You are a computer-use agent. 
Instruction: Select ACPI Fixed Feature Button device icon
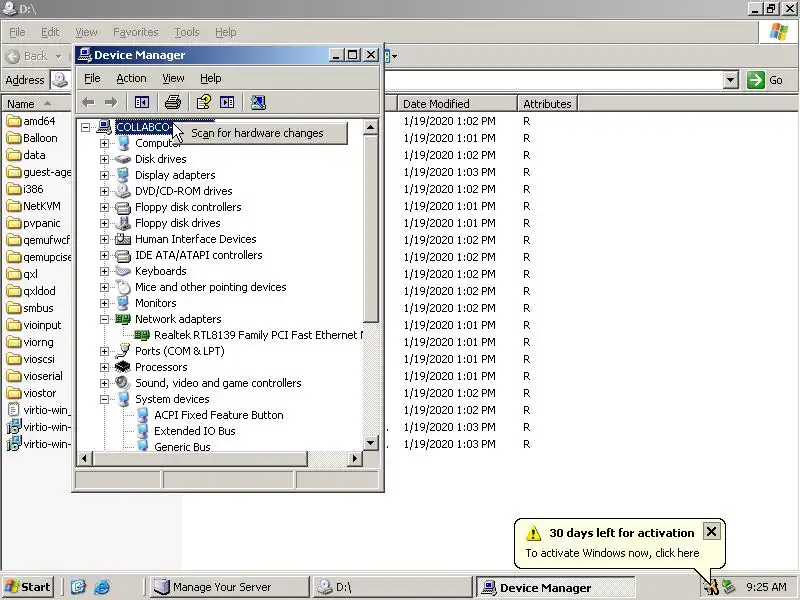142,415
